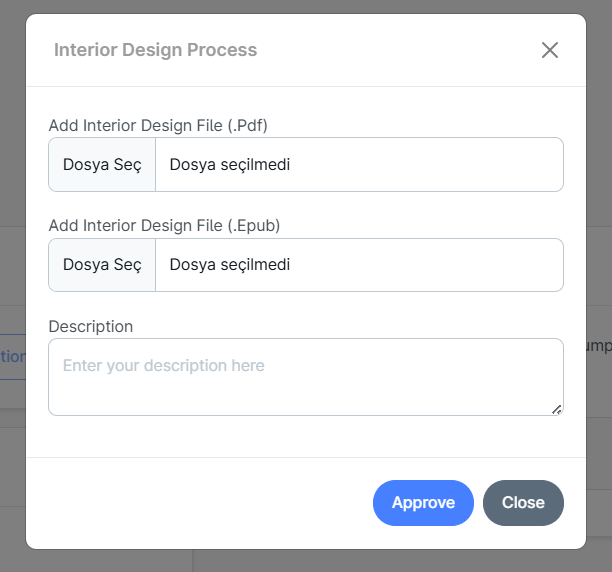Click the "Enter your description here" placeholder text
Viewport: 612px width, 572px height.
pyautogui.click(x=164, y=366)
